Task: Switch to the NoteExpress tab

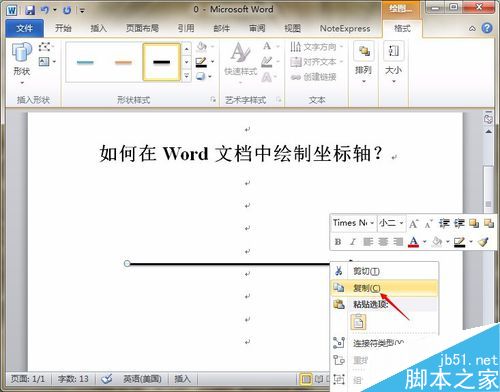Action: pos(345,29)
